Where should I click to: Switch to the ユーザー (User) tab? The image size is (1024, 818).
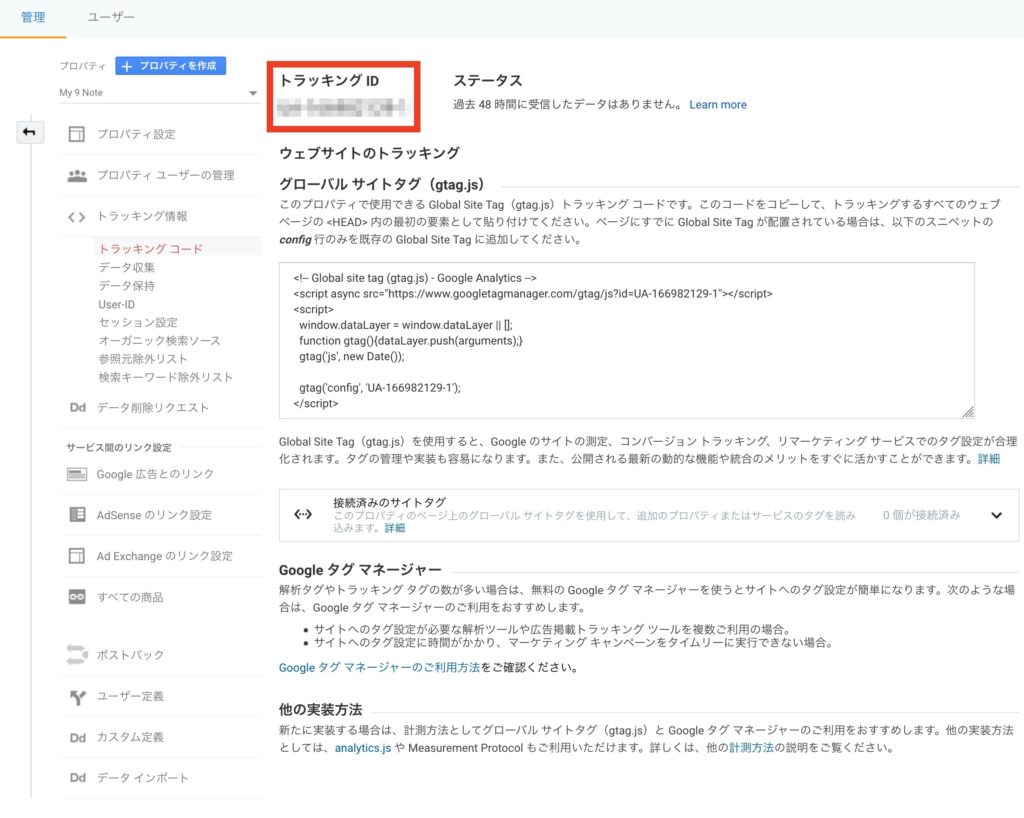coord(111,18)
